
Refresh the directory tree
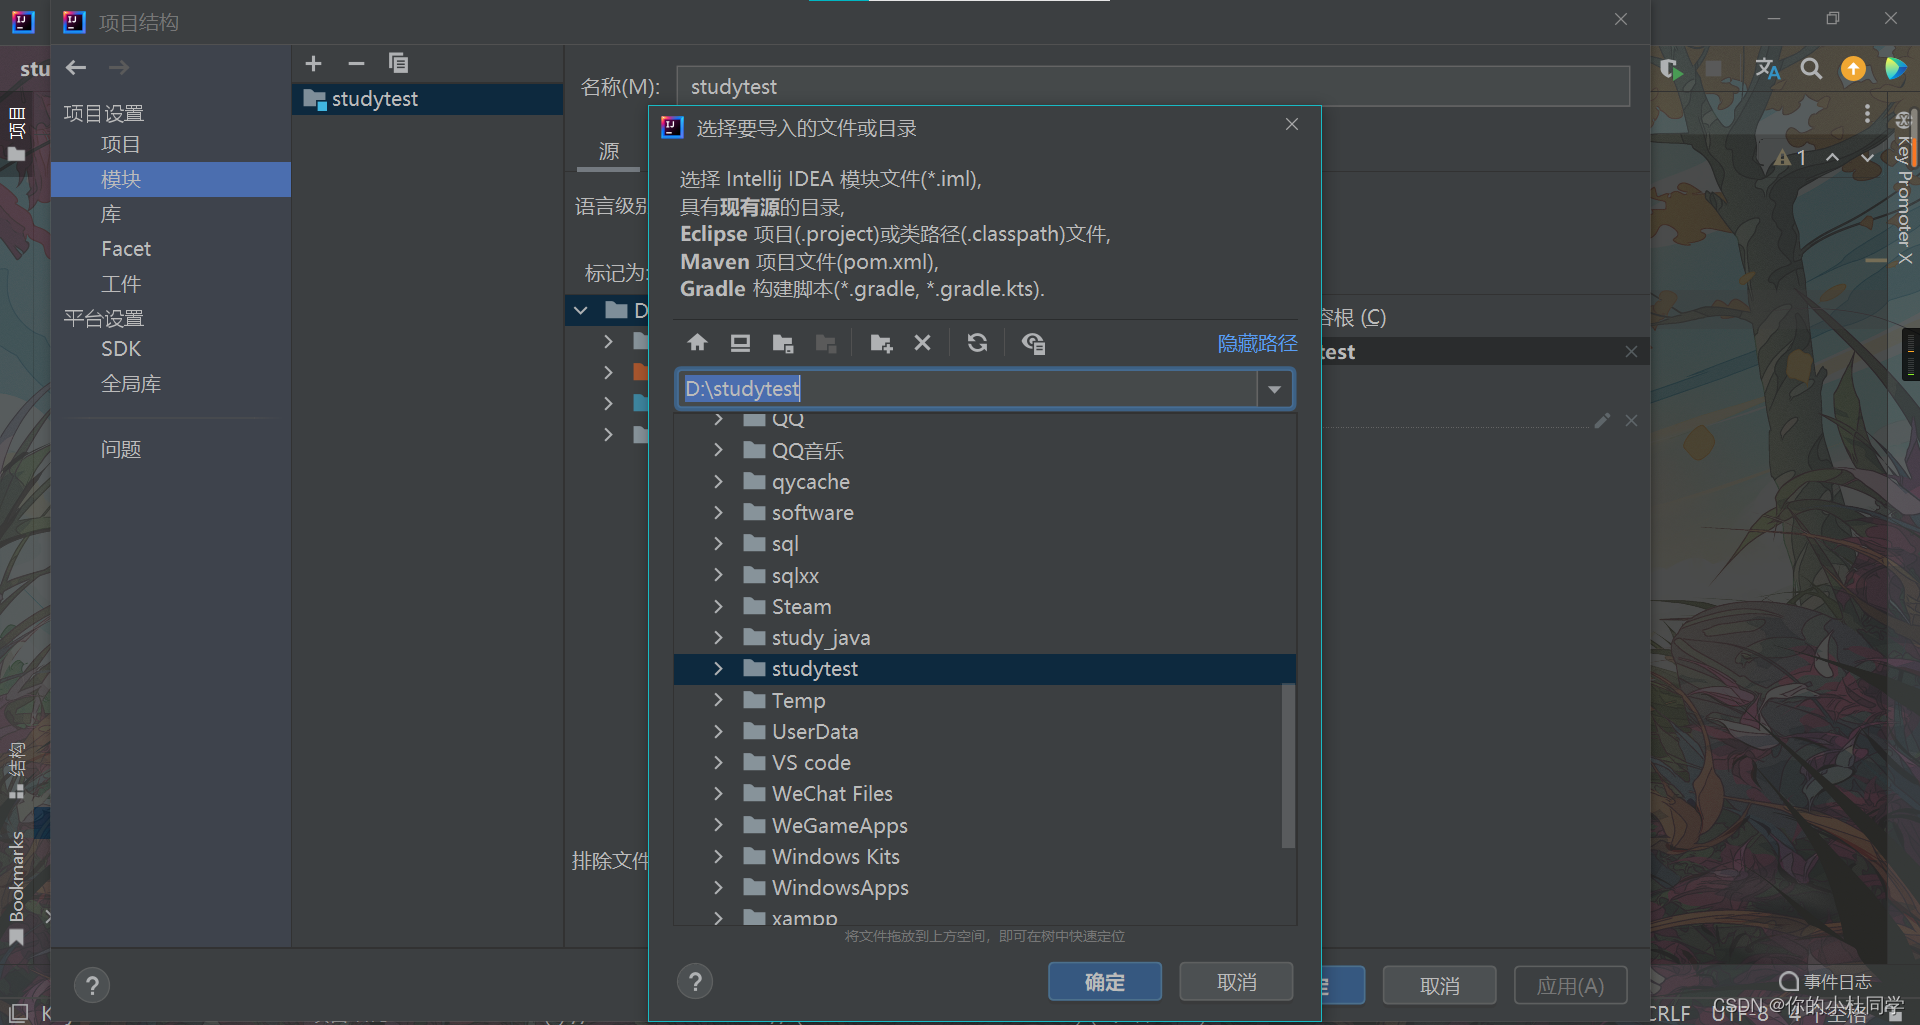[977, 342]
